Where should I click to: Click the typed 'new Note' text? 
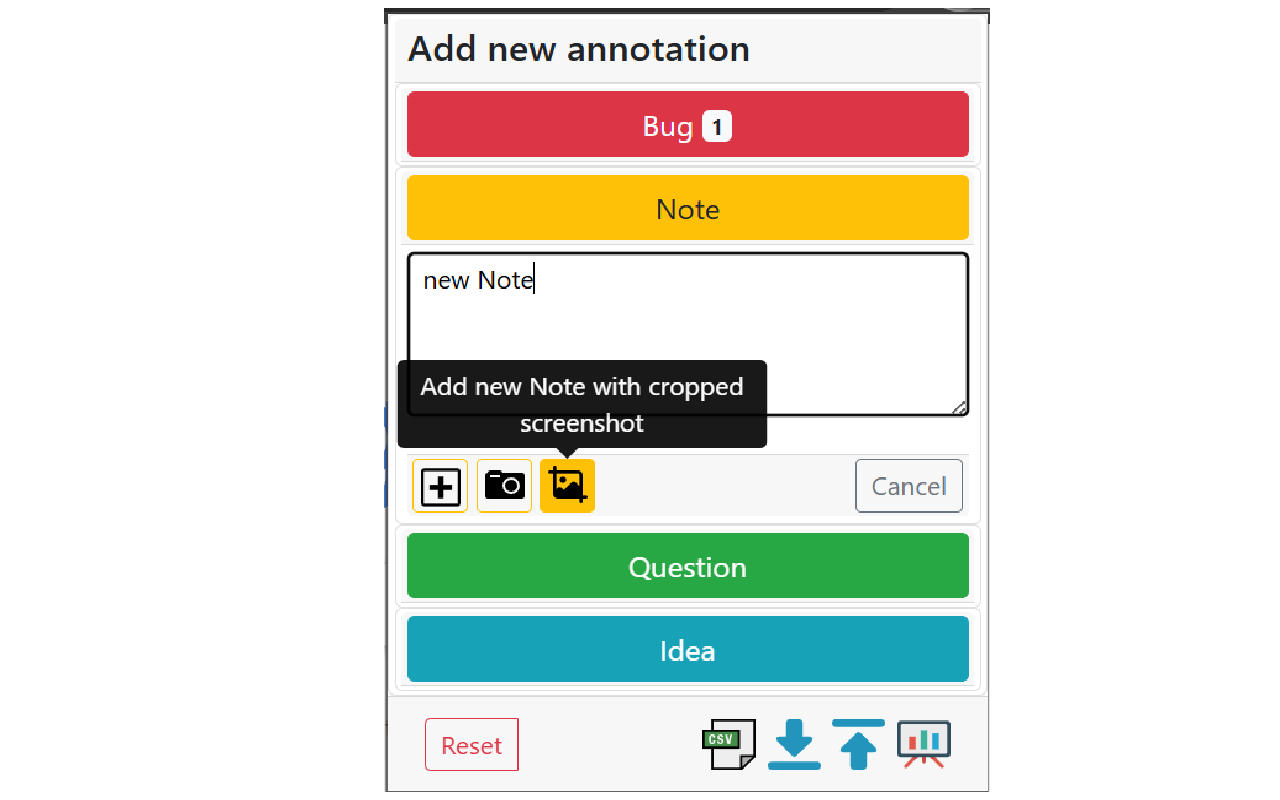tap(478, 281)
